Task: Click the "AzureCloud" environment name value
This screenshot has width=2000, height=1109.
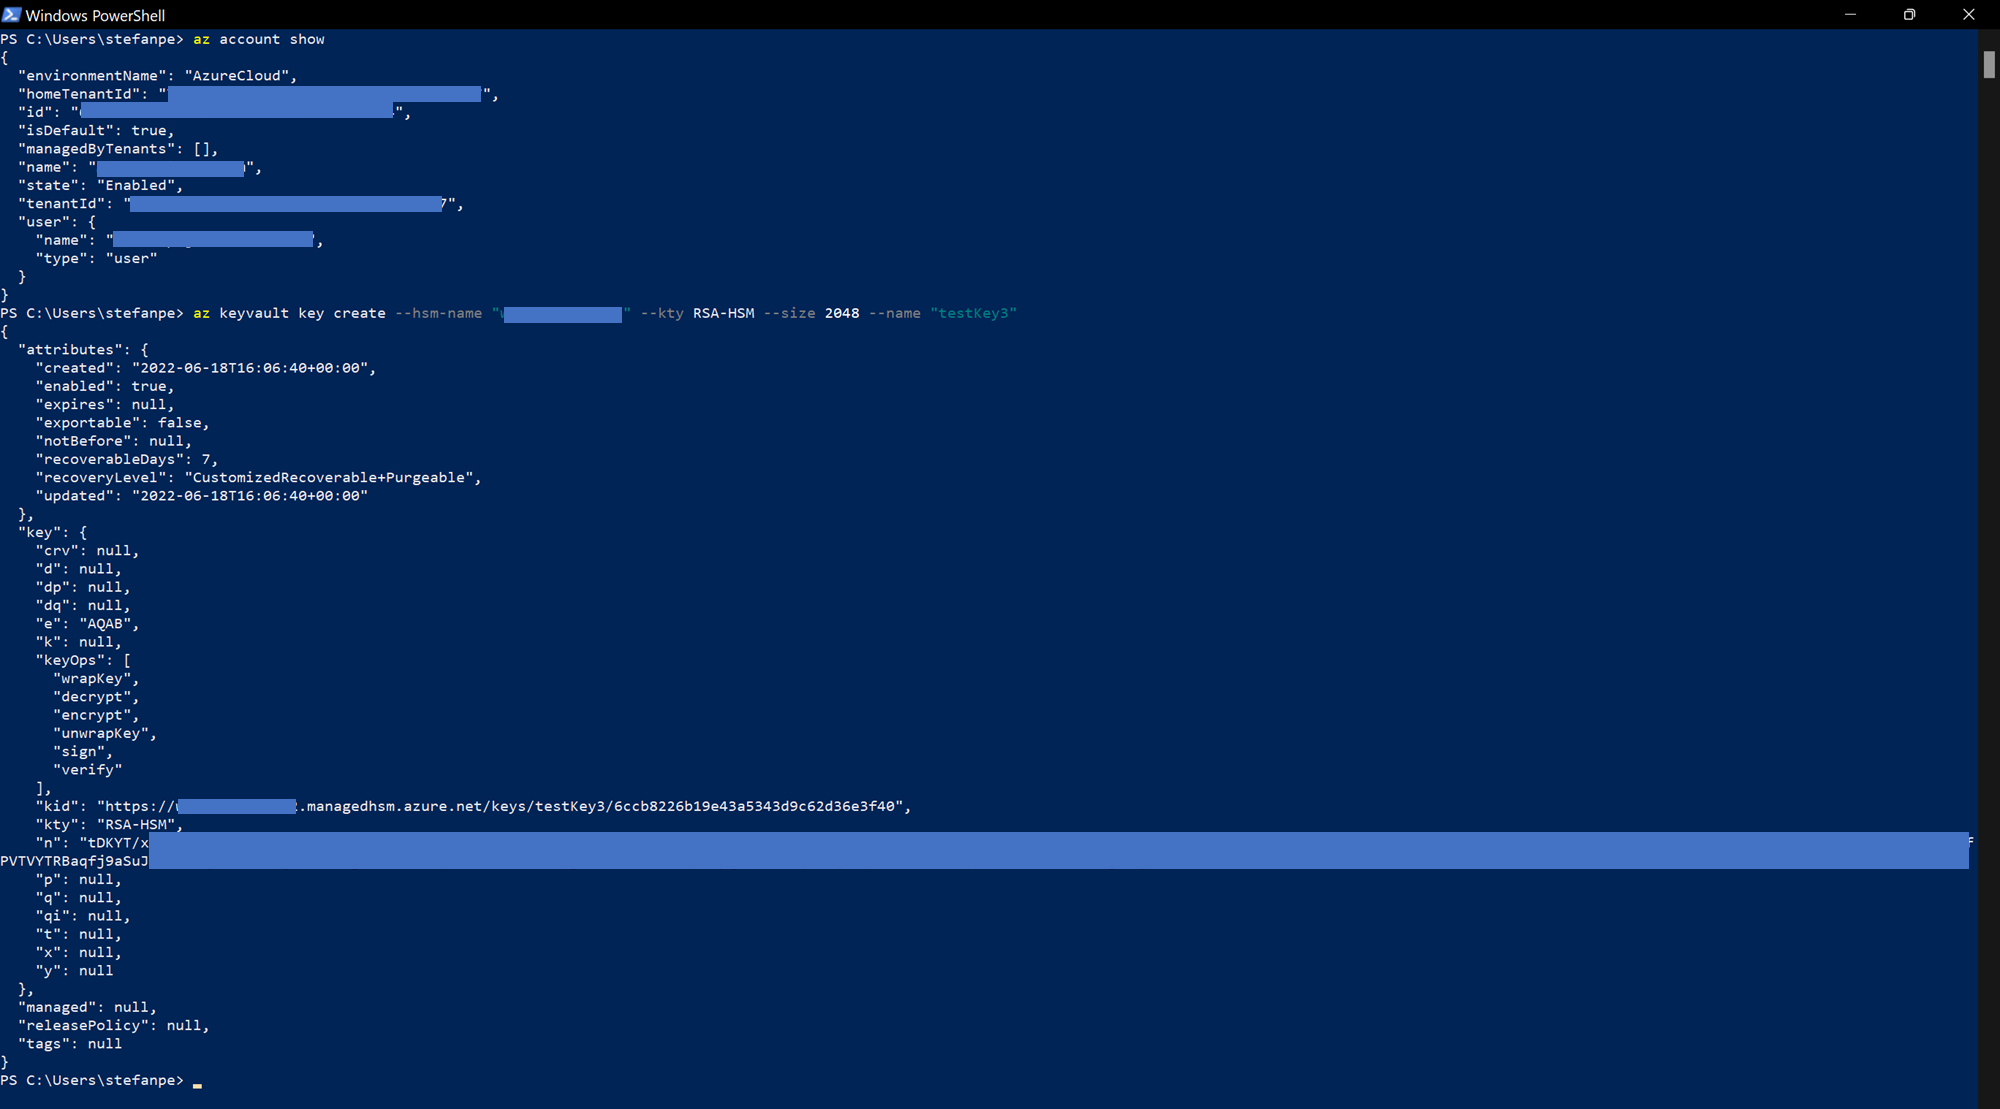Action: (x=237, y=76)
